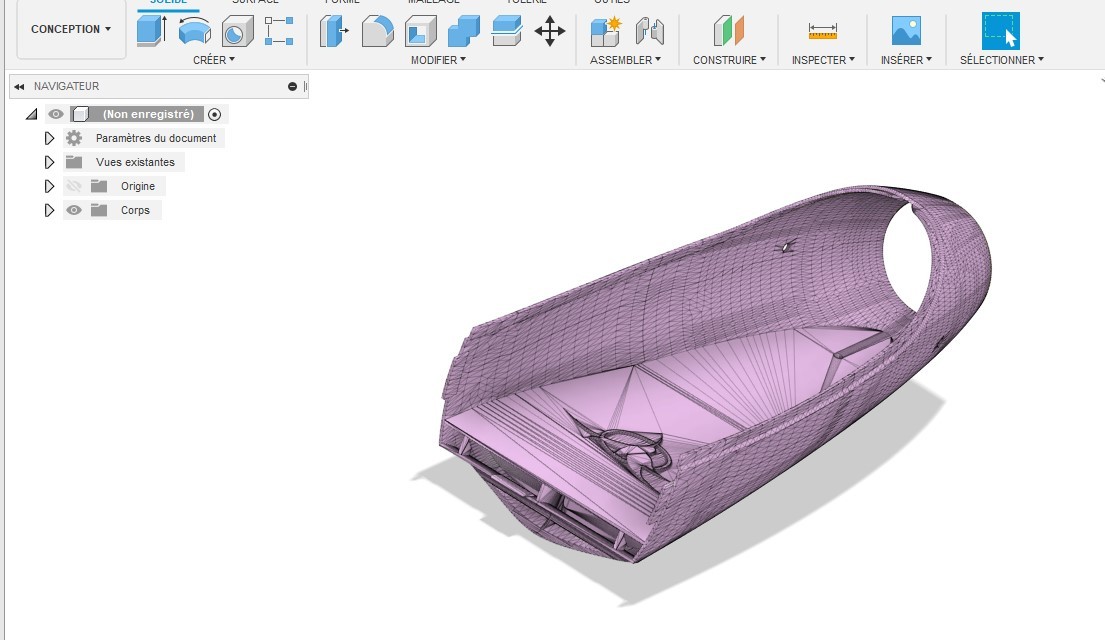1105x640 pixels.
Task: Click the Offset Plane construct icon
Action: (x=729, y=32)
